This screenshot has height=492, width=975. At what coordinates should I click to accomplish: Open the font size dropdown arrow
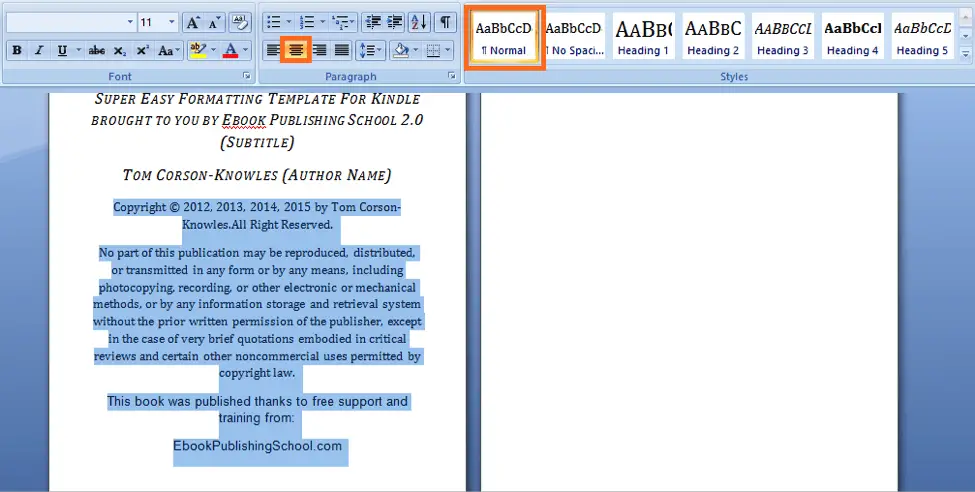(x=172, y=23)
